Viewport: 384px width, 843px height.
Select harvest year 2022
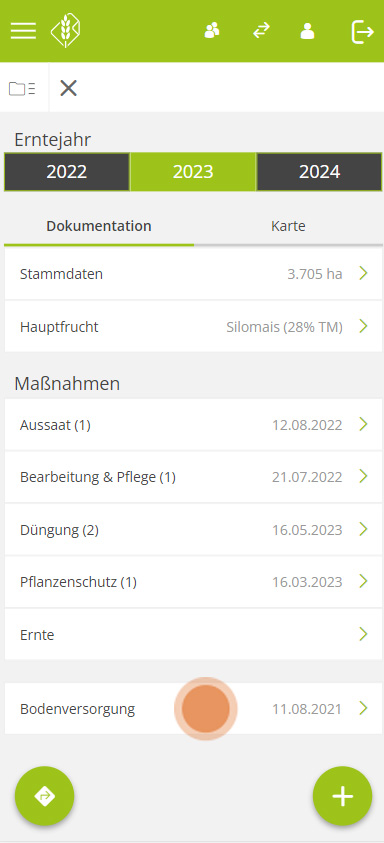tap(67, 172)
